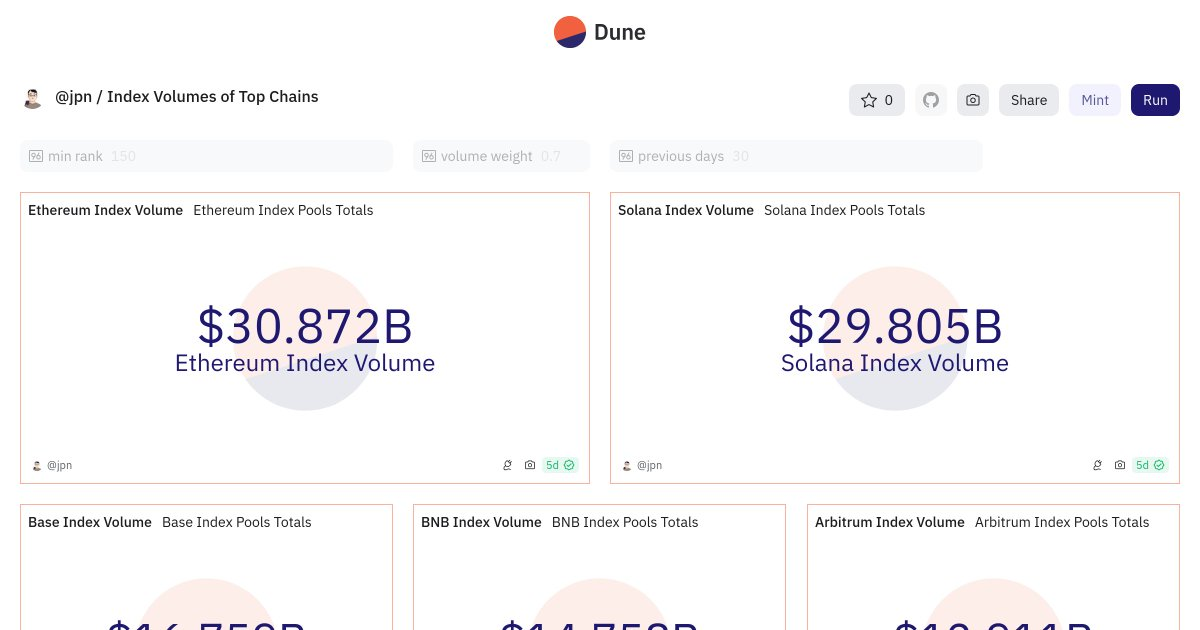The width and height of the screenshot is (1200, 630).
Task: Click the dashboard screenshot camera icon
Action: [972, 100]
